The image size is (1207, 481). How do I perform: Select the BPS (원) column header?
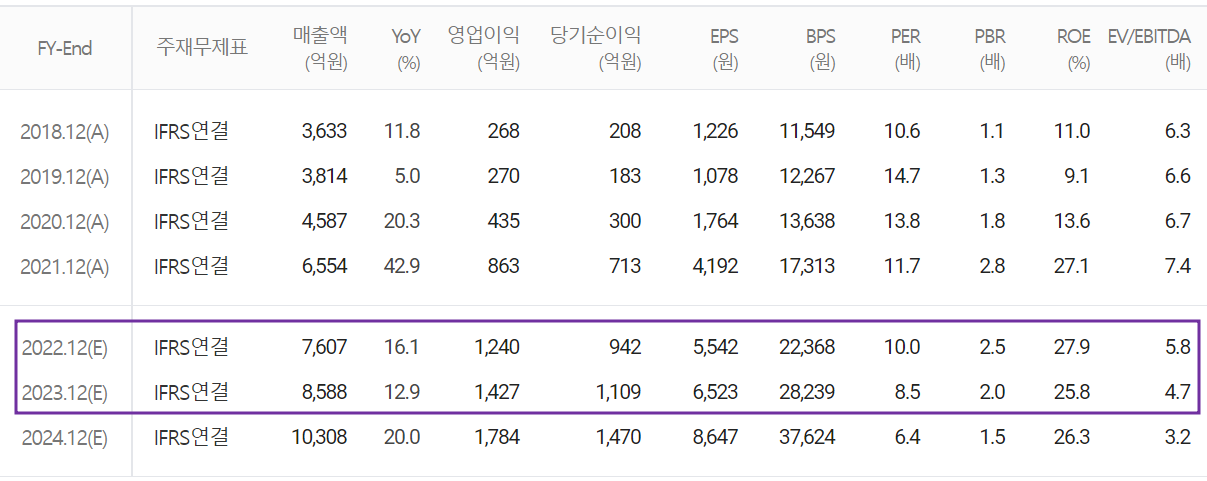[821, 48]
